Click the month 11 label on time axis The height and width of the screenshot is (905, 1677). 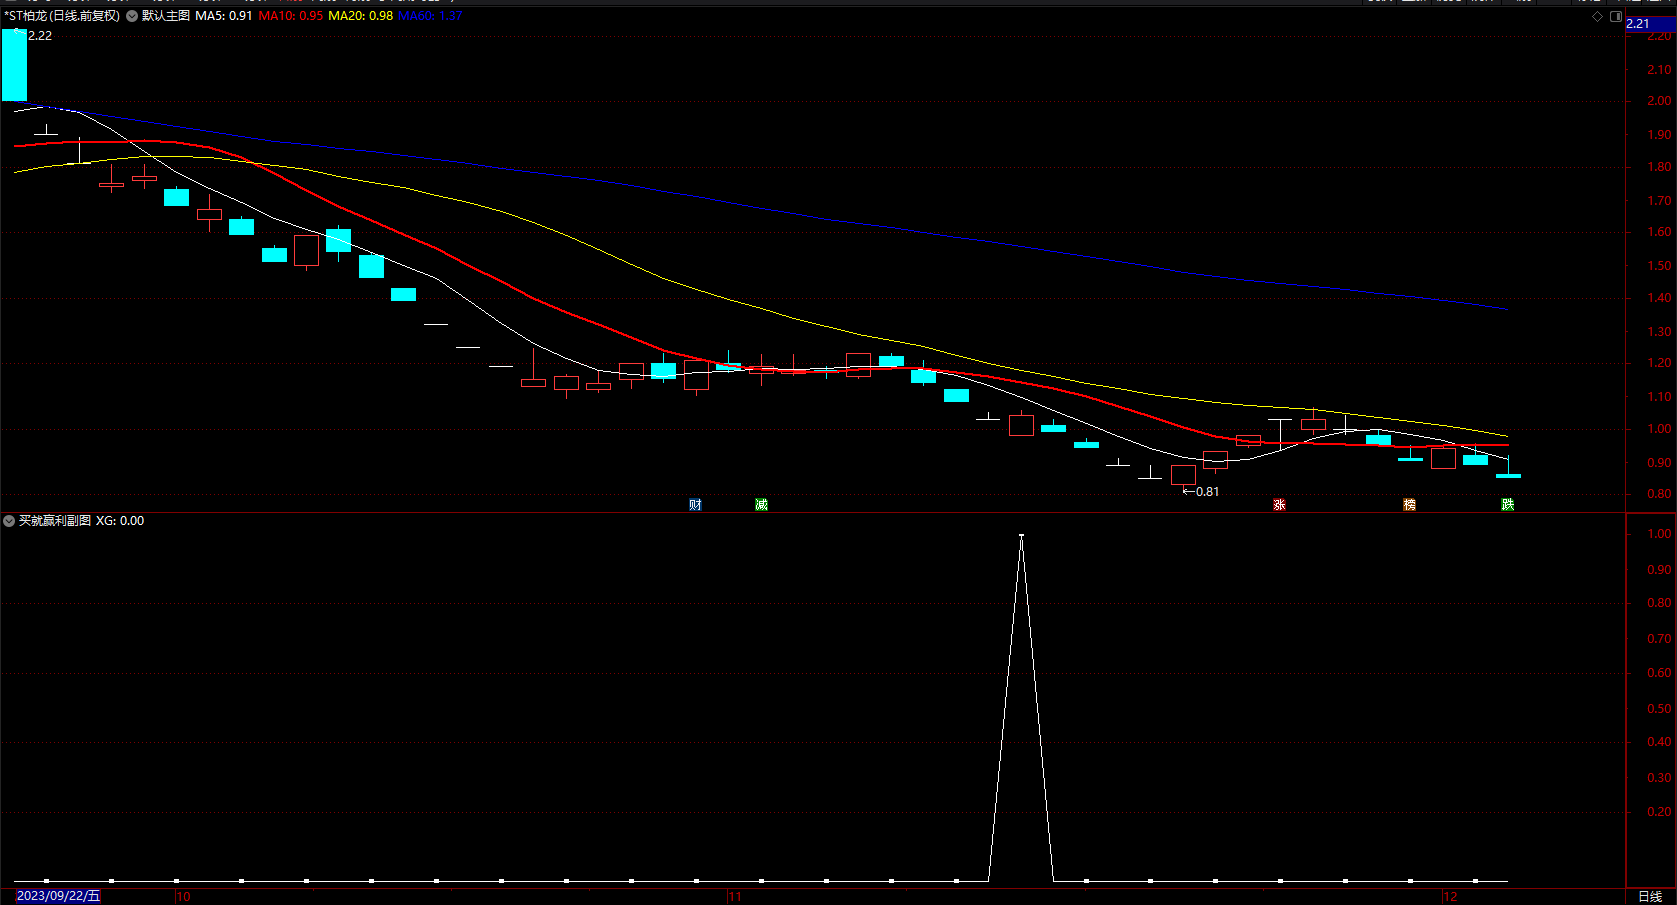(735, 897)
